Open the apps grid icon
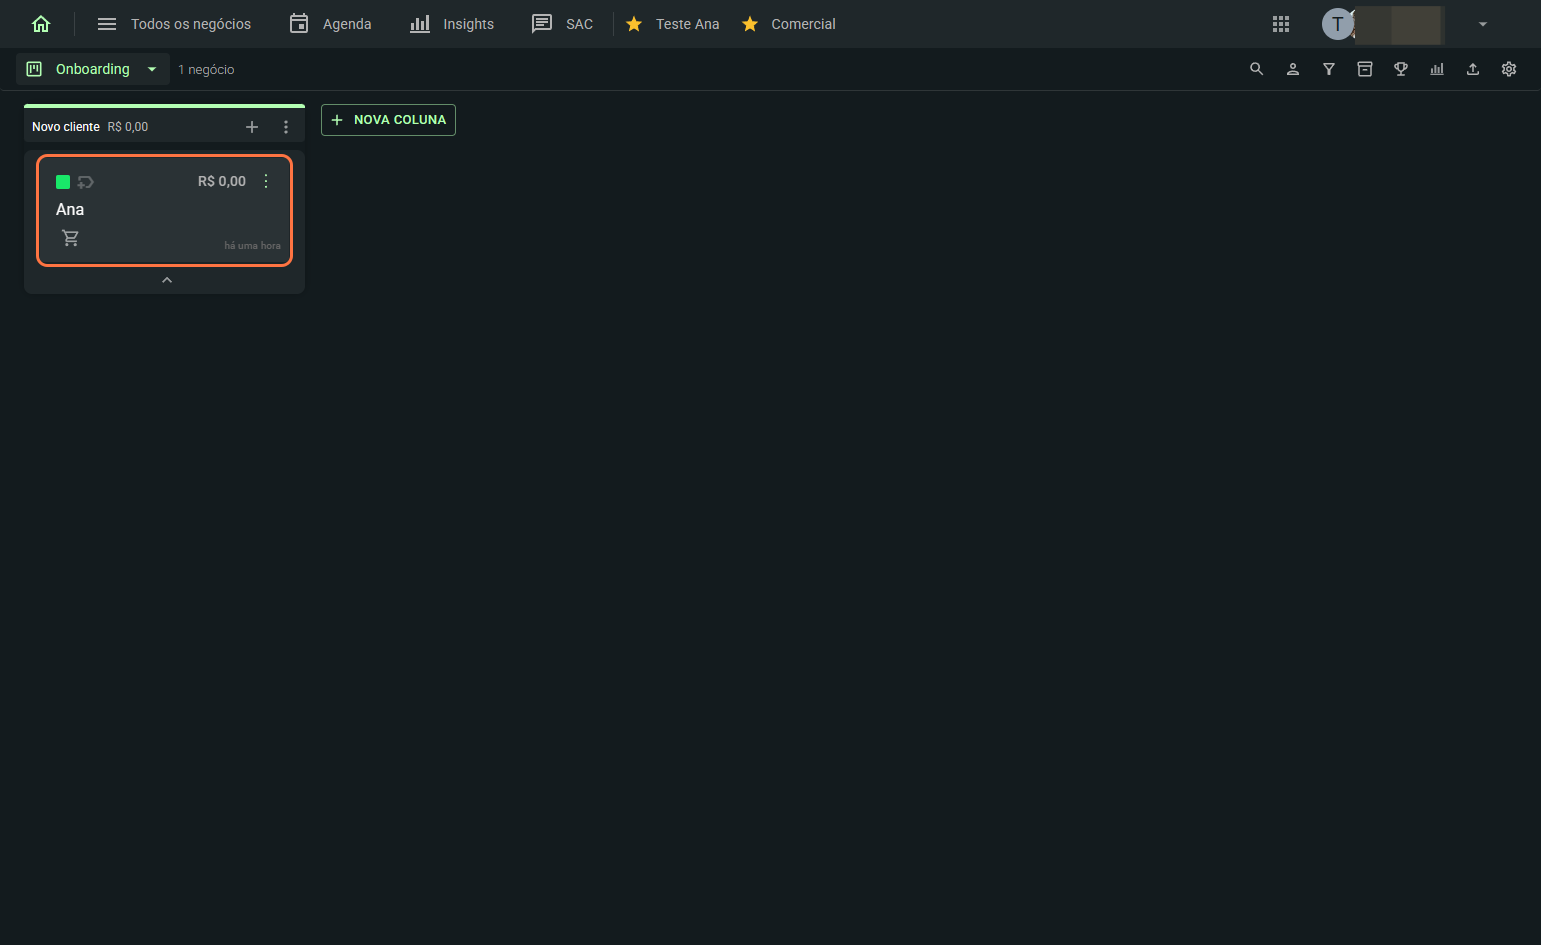The height and width of the screenshot is (945, 1541). click(x=1281, y=24)
